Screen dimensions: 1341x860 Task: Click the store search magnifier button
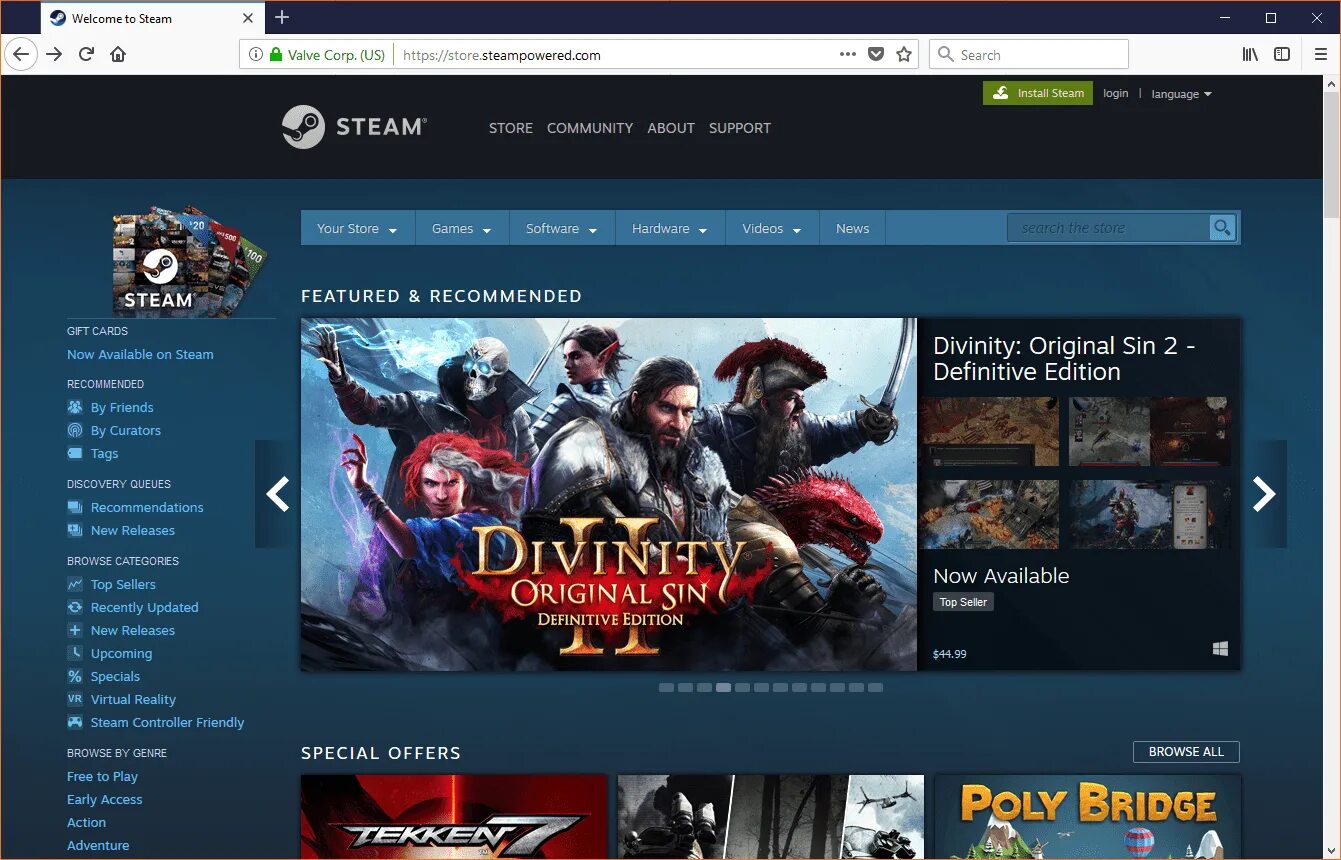click(1222, 228)
